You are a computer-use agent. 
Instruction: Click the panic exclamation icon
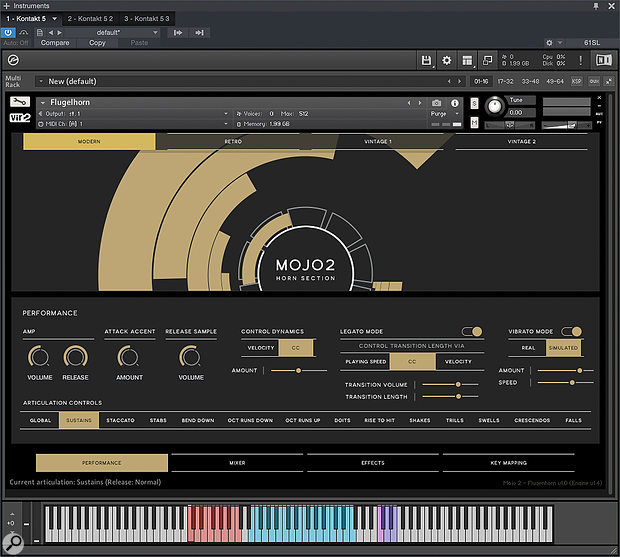click(580, 60)
